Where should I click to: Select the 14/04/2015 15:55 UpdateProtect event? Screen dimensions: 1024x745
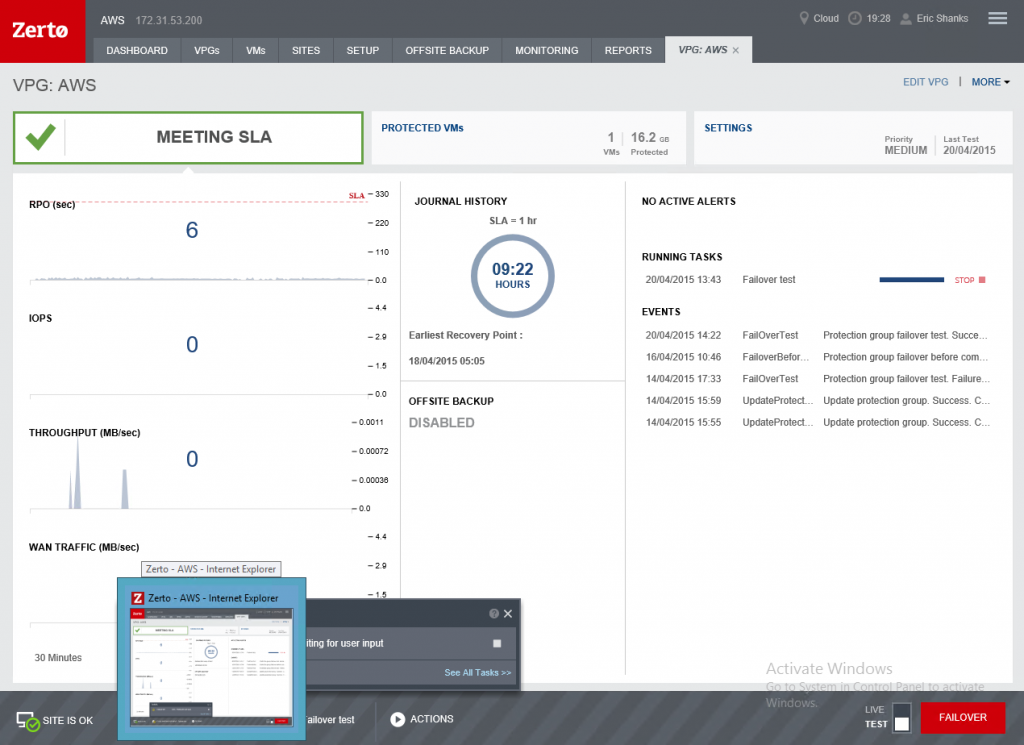click(818, 422)
